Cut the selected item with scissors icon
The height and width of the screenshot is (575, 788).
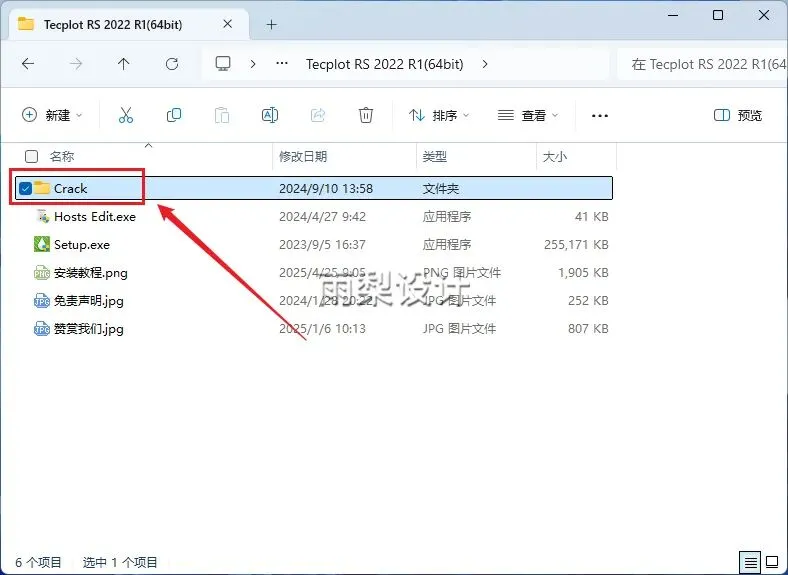click(x=126, y=115)
